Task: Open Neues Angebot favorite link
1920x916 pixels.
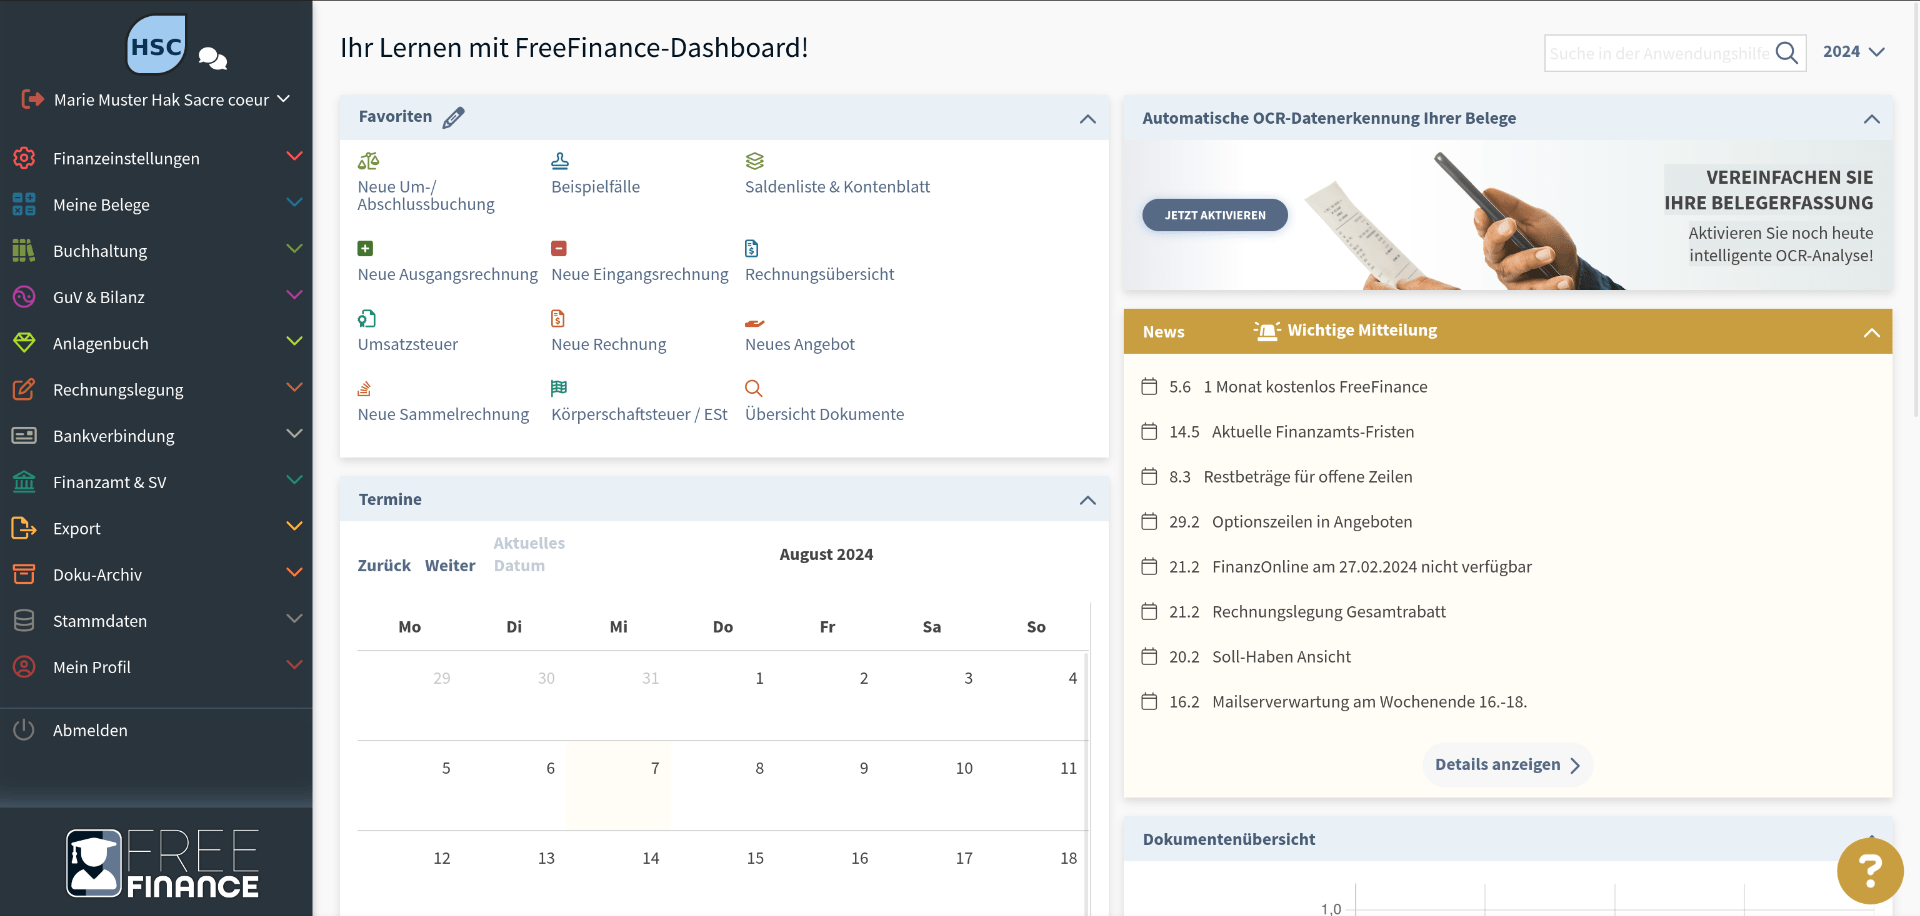Action: click(x=800, y=344)
